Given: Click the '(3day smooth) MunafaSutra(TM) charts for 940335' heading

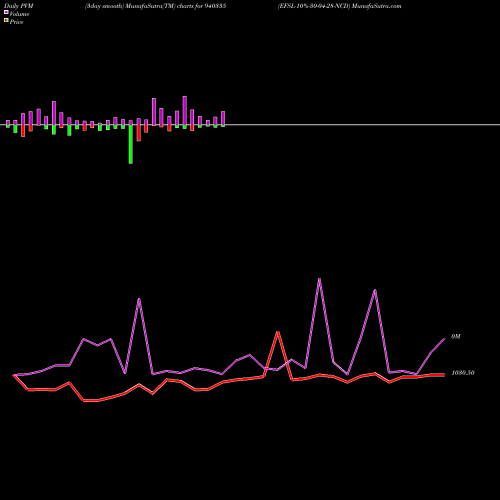Looking at the screenshot, I should click(x=155, y=6).
